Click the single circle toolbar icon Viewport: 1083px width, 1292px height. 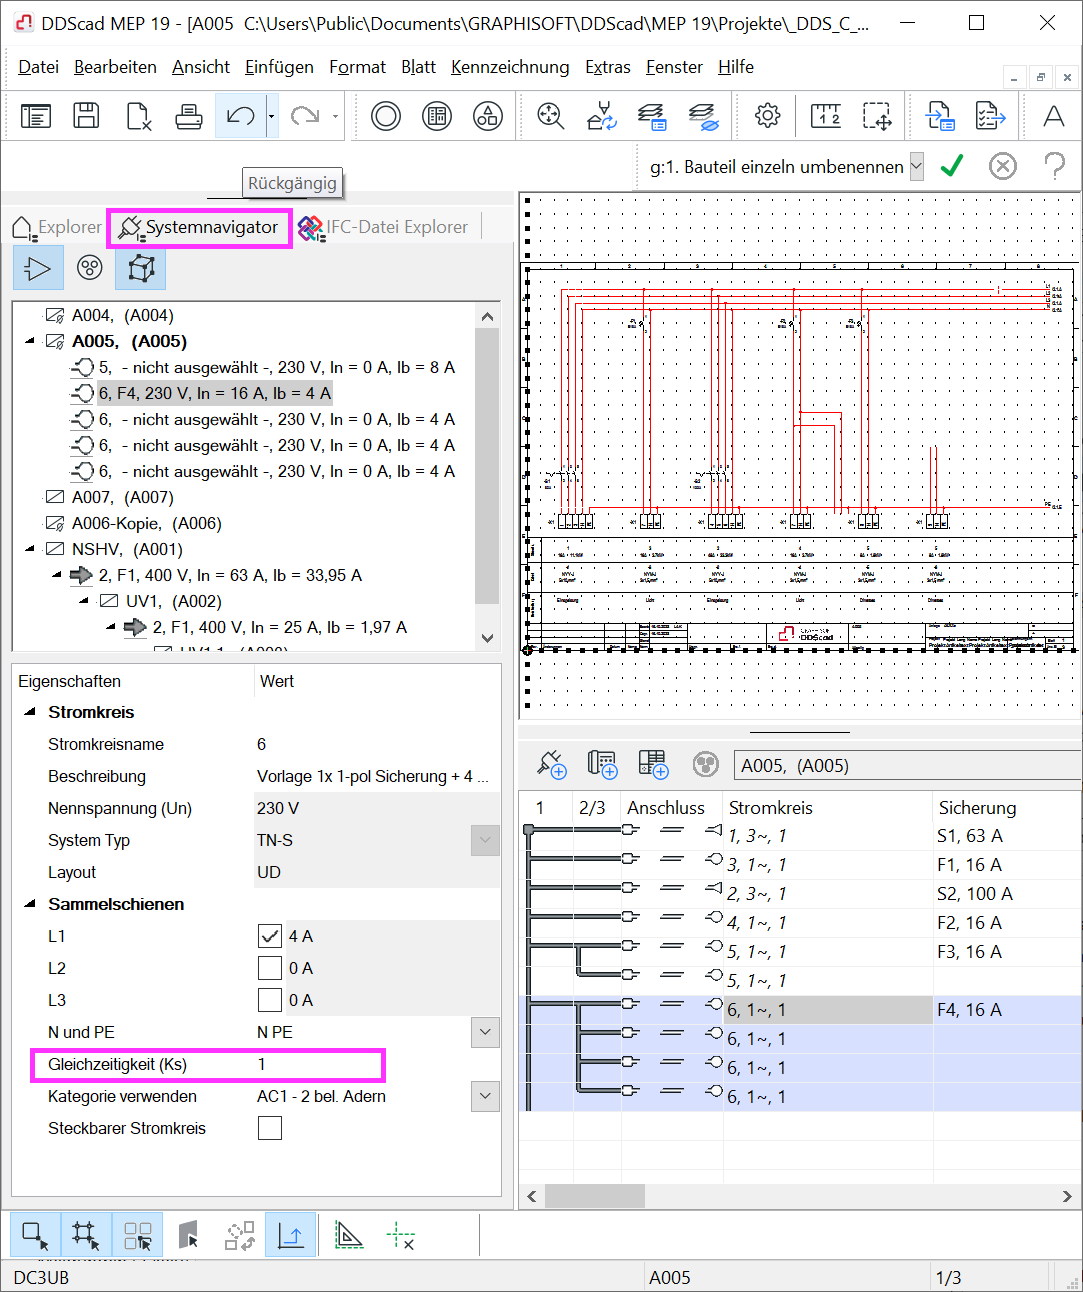385,116
